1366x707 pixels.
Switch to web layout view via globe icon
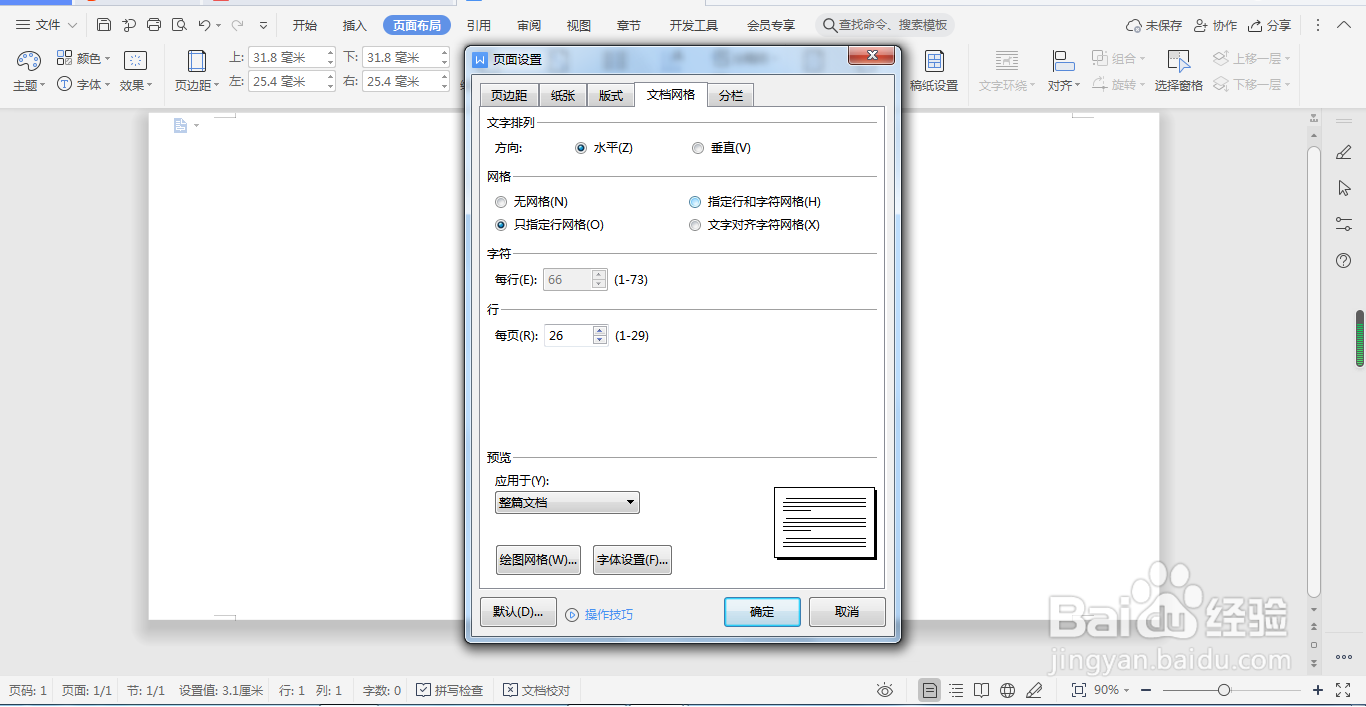click(x=1007, y=690)
